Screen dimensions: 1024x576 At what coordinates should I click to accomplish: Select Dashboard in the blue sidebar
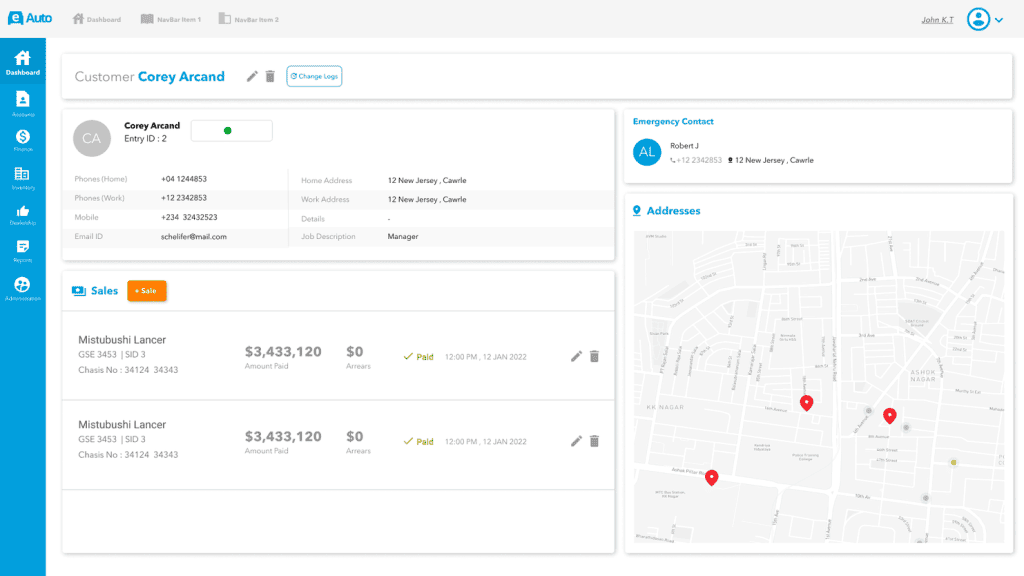point(23,63)
